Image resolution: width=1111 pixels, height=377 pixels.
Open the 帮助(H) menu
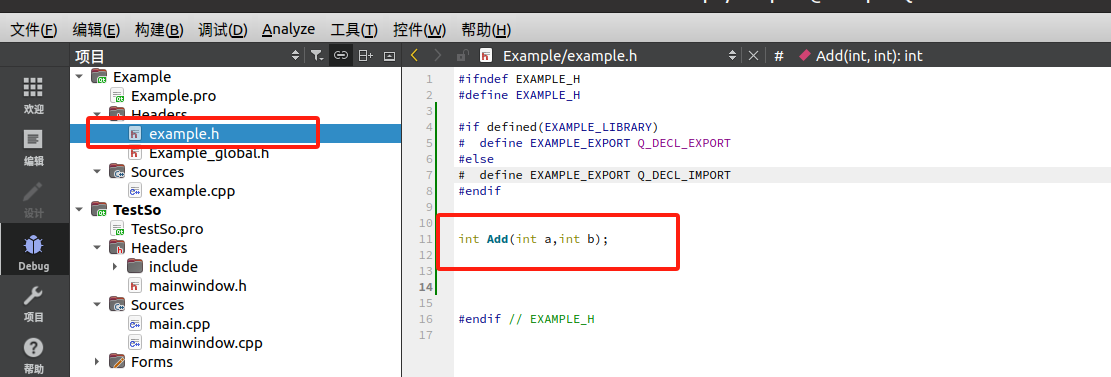(x=486, y=30)
